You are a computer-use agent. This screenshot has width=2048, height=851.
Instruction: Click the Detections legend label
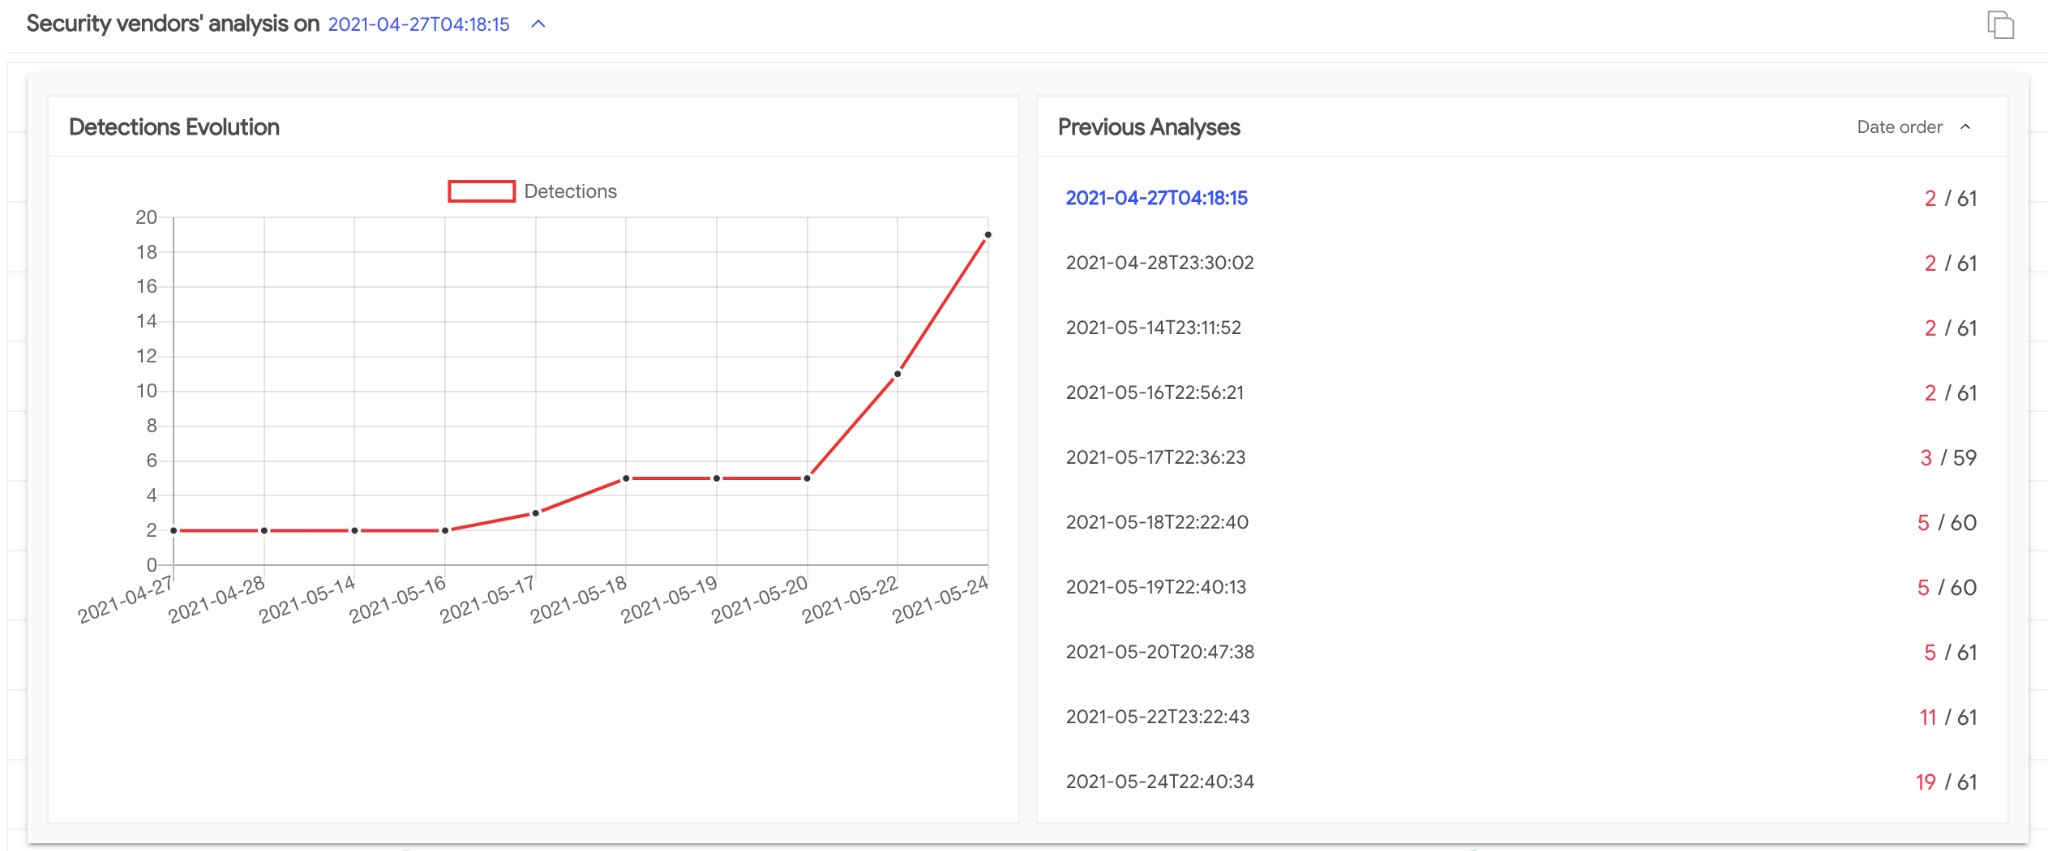[570, 191]
